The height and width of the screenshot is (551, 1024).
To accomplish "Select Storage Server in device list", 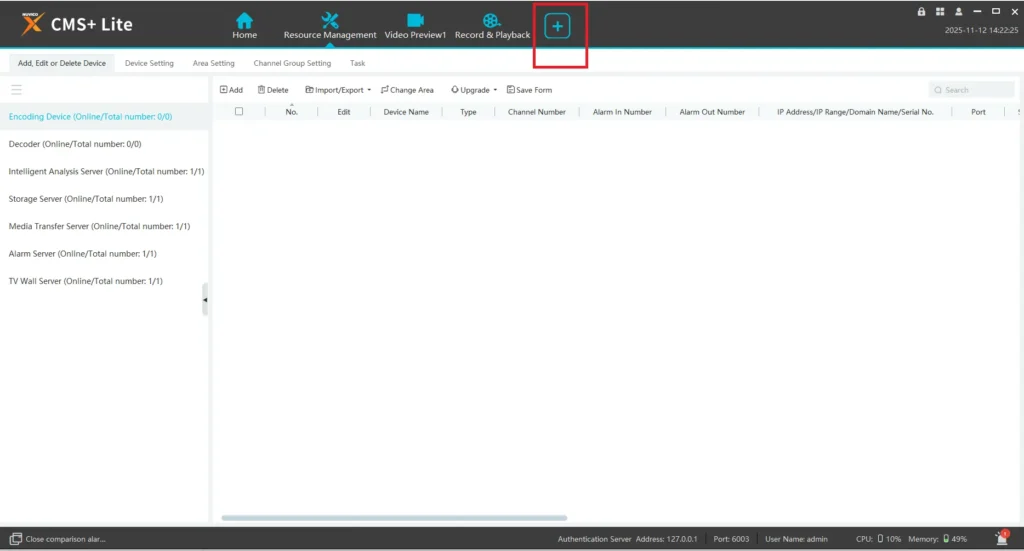I will pyautogui.click(x=86, y=199).
